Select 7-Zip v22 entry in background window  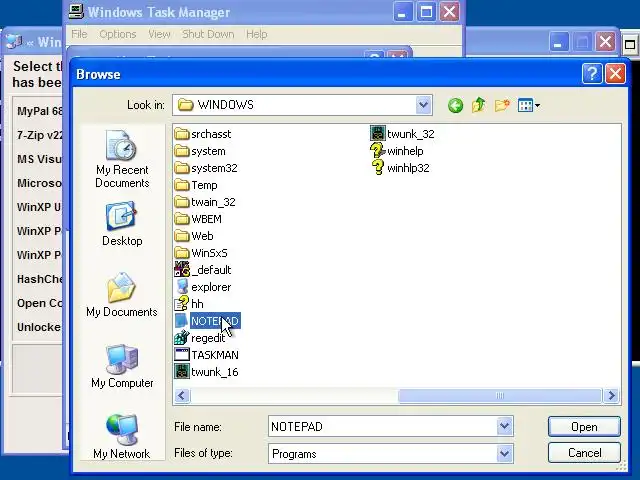[x=40, y=135]
